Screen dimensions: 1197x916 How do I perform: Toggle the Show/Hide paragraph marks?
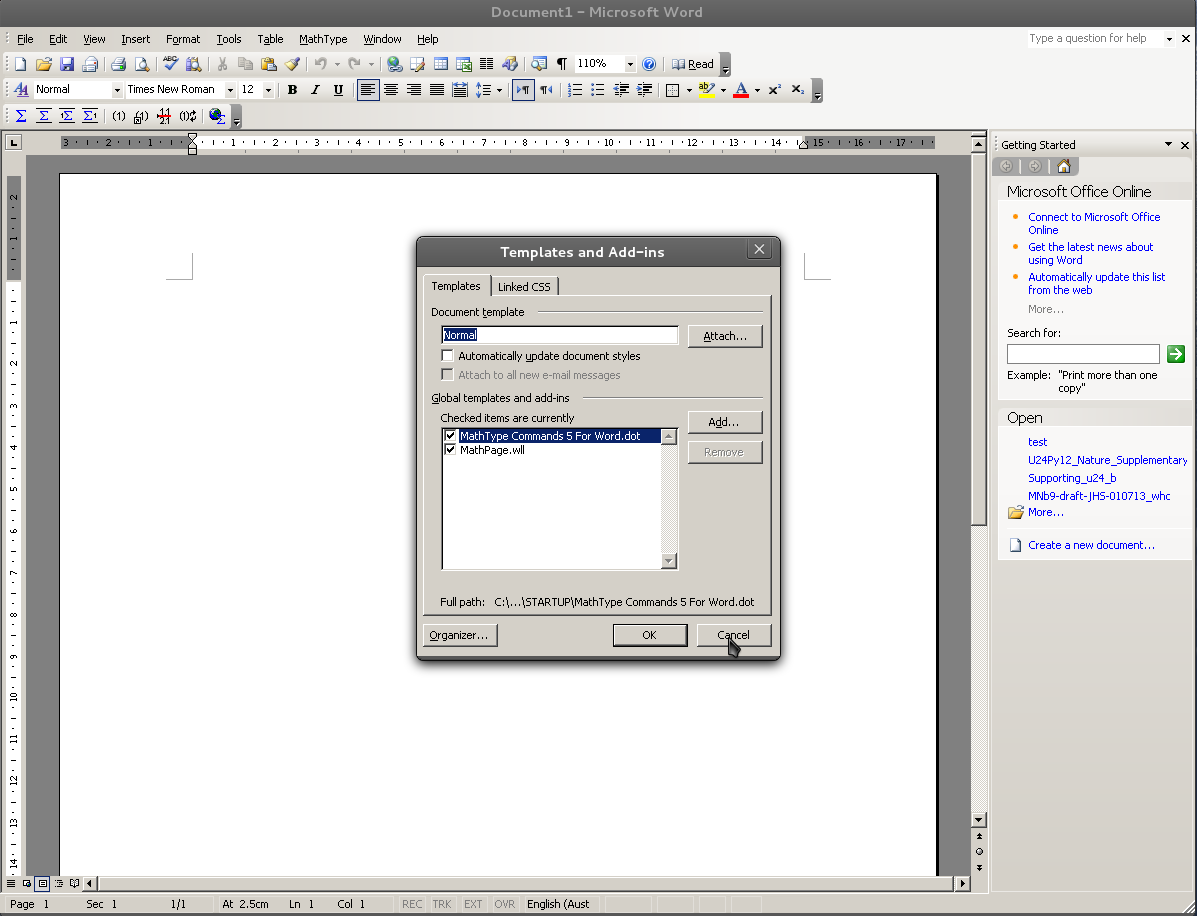click(x=561, y=63)
